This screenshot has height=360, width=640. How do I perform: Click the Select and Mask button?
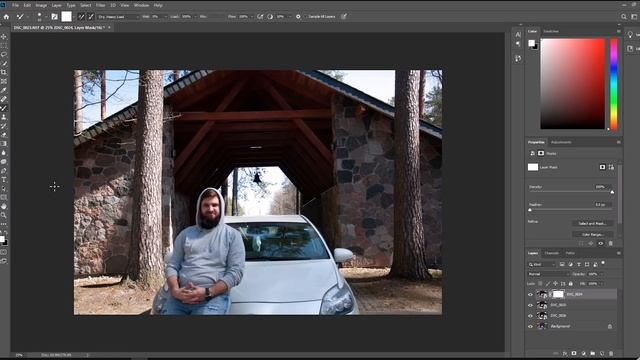(x=592, y=224)
